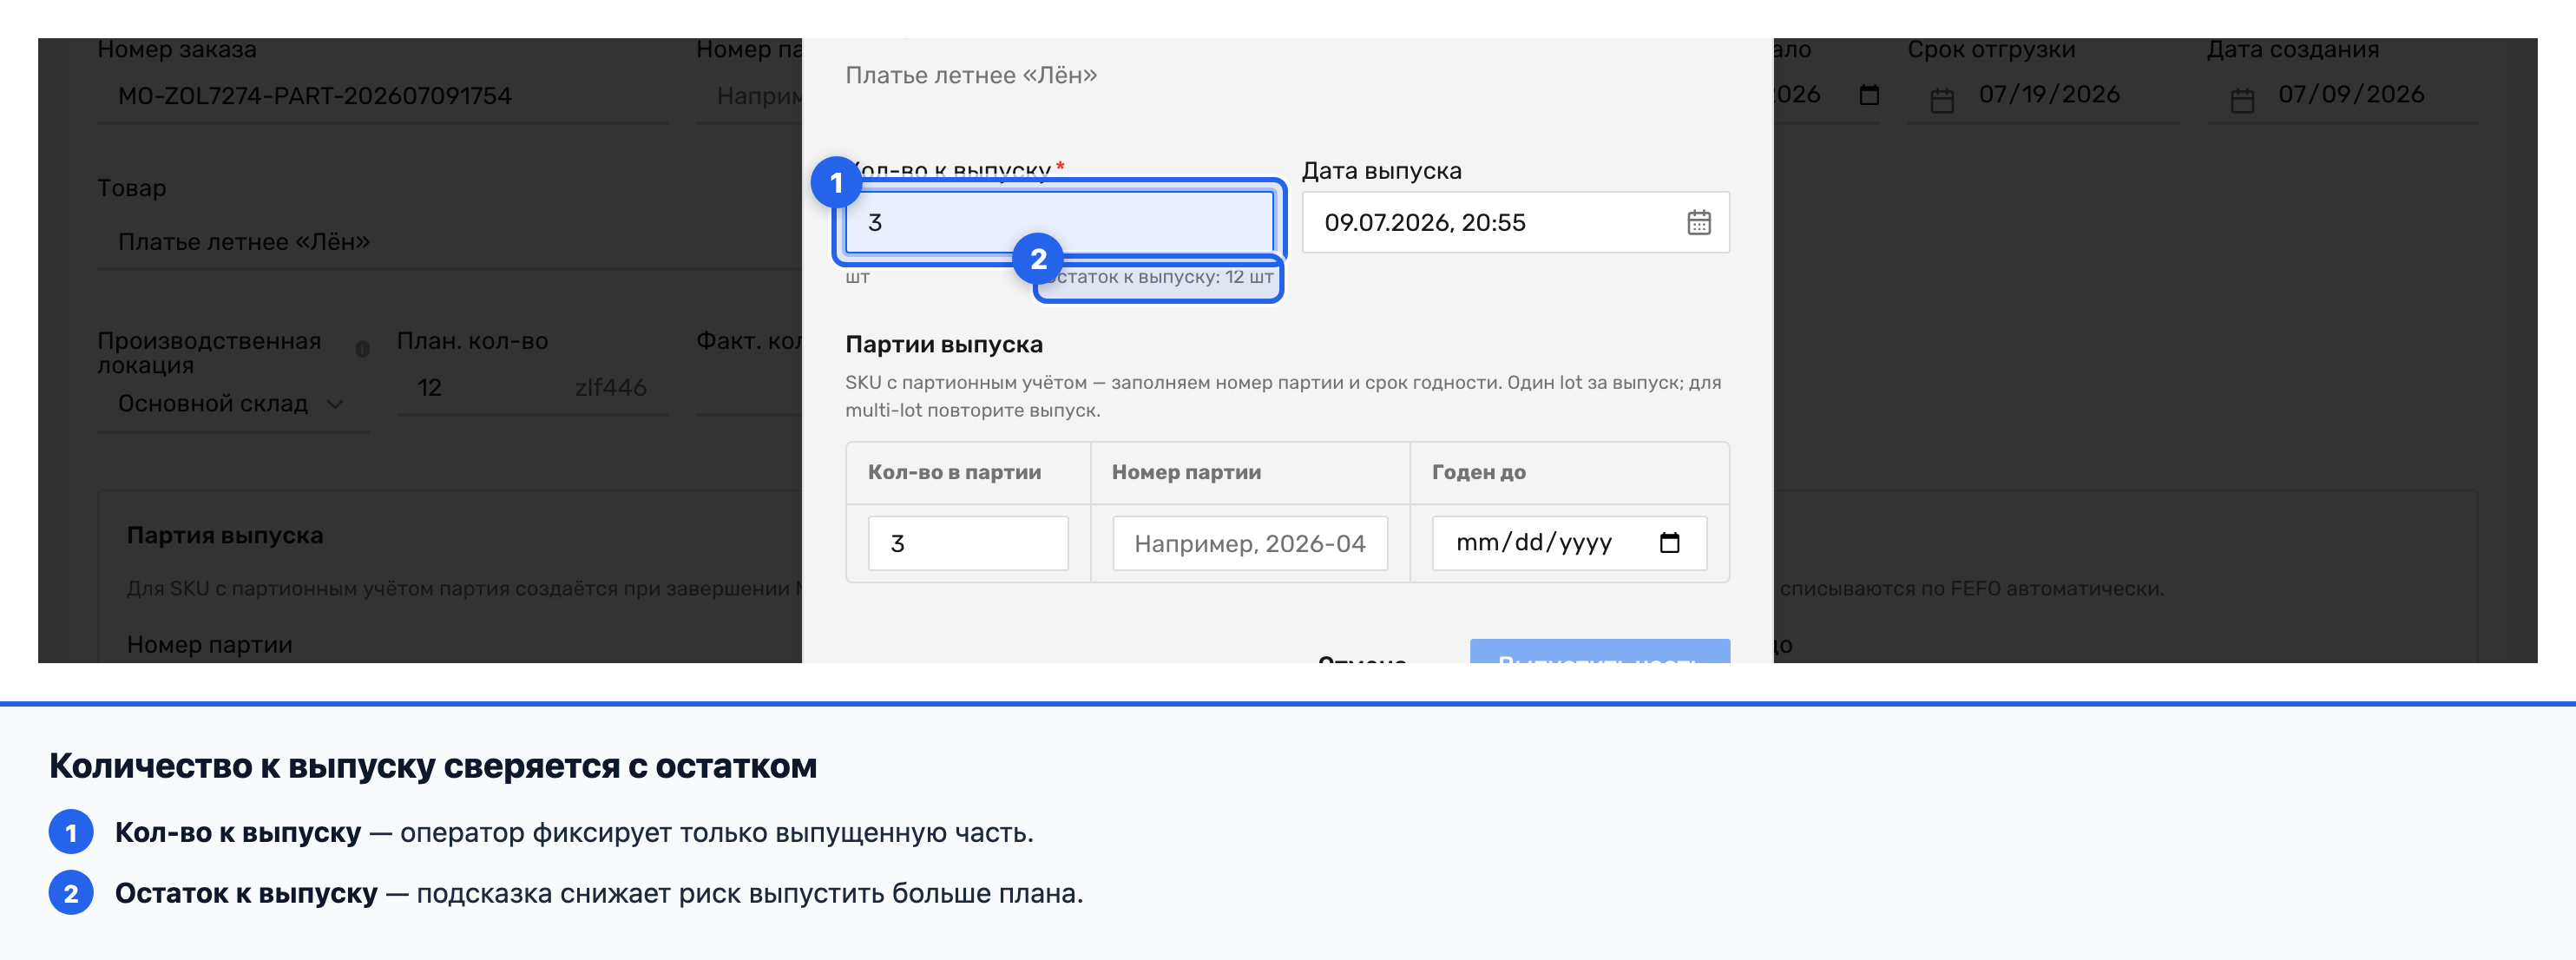Click the Годен до column header
Screen dimensions: 2576x960
pos(1478,472)
